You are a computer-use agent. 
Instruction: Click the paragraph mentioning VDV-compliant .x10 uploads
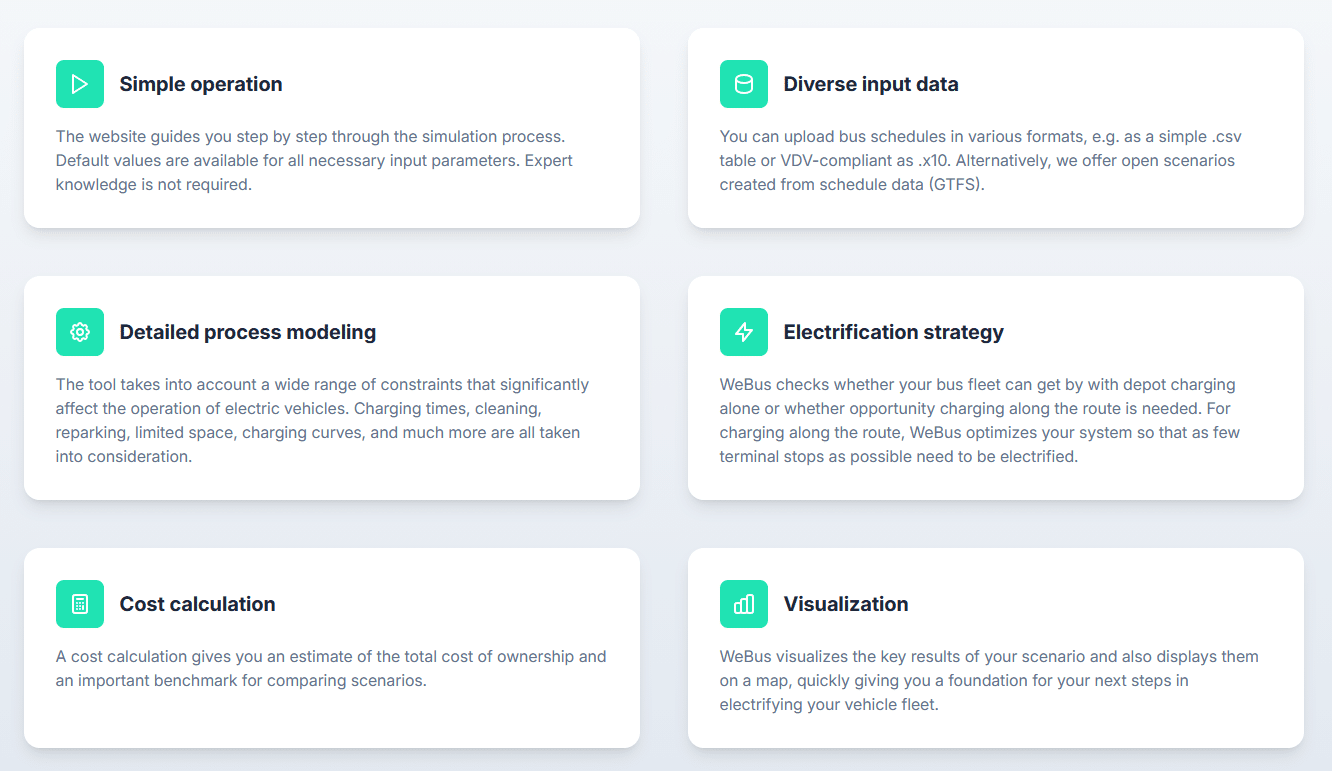pyautogui.click(x=980, y=160)
